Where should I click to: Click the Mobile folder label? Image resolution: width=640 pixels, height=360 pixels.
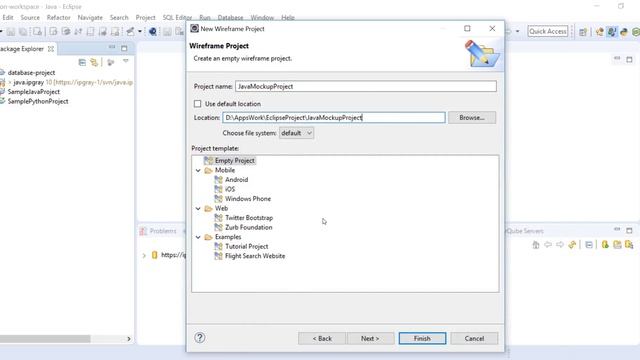click(225, 170)
